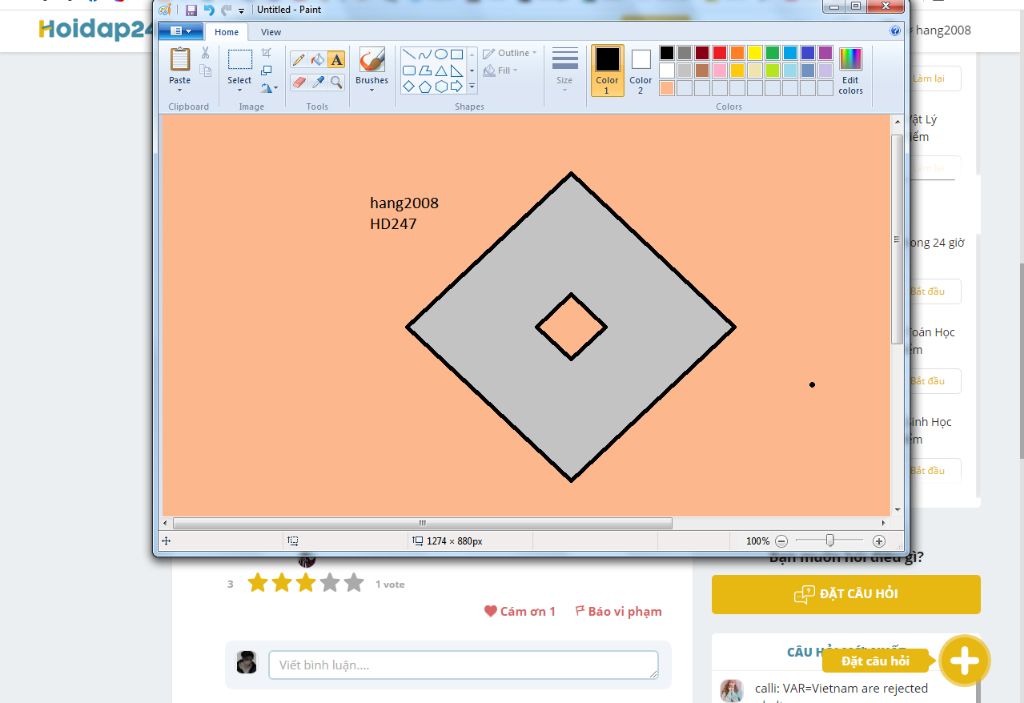
Task: Pick the Right triangle shape
Action: click(x=456, y=71)
